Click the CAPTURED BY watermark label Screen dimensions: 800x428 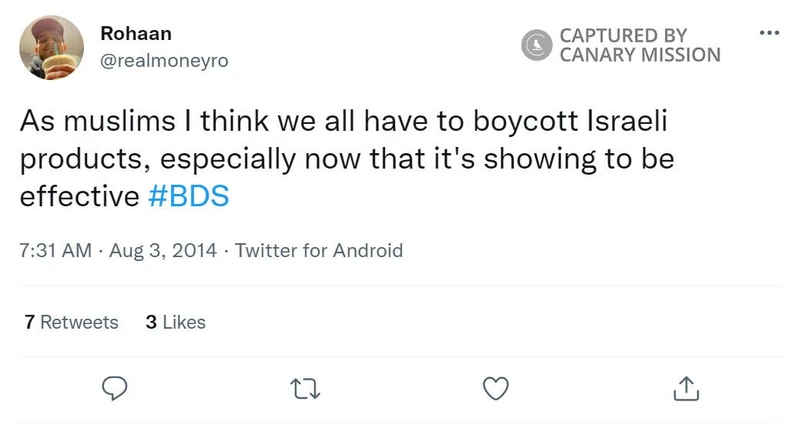pos(622,35)
